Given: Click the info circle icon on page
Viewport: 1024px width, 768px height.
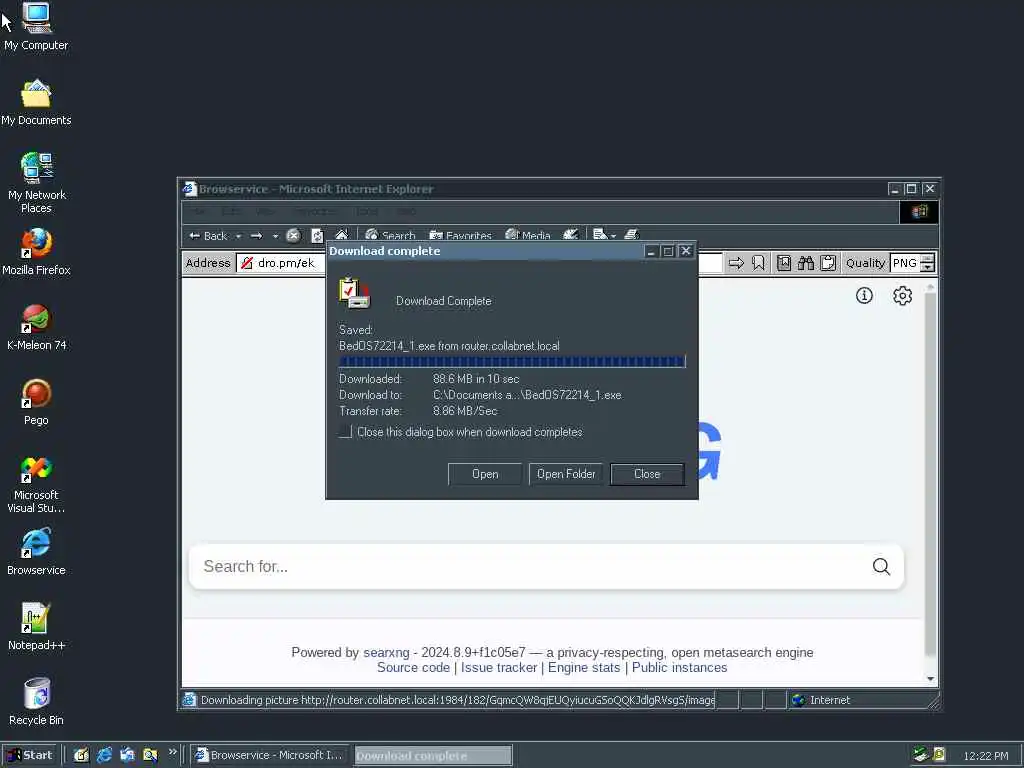Looking at the screenshot, I should pos(864,296).
